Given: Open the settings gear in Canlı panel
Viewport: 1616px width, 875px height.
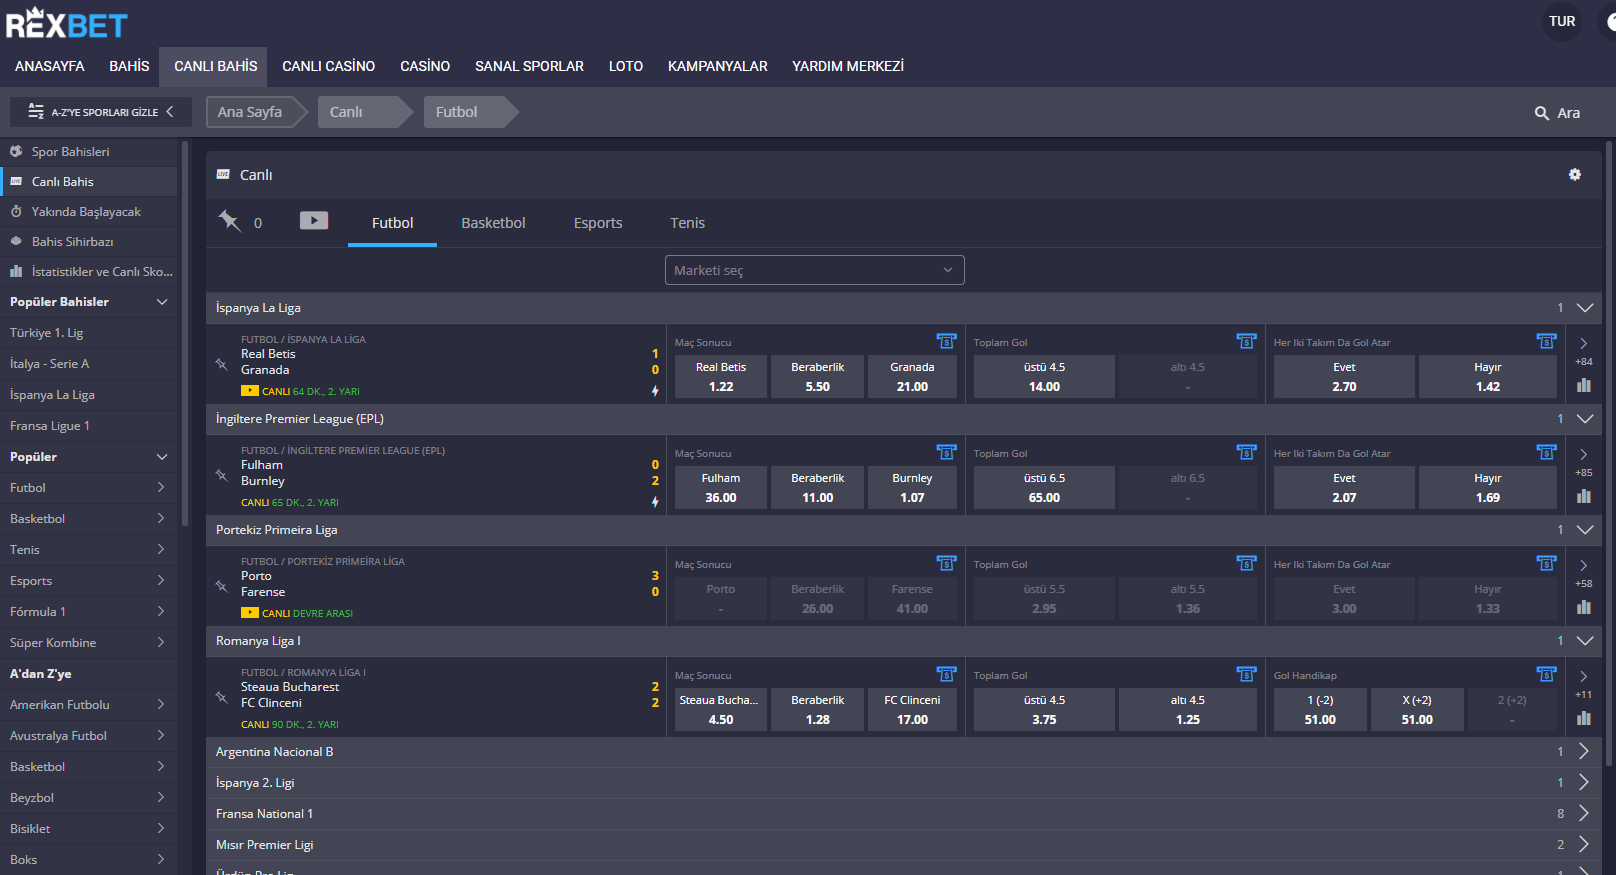Looking at the screenshot, I should pos(1575,174).
